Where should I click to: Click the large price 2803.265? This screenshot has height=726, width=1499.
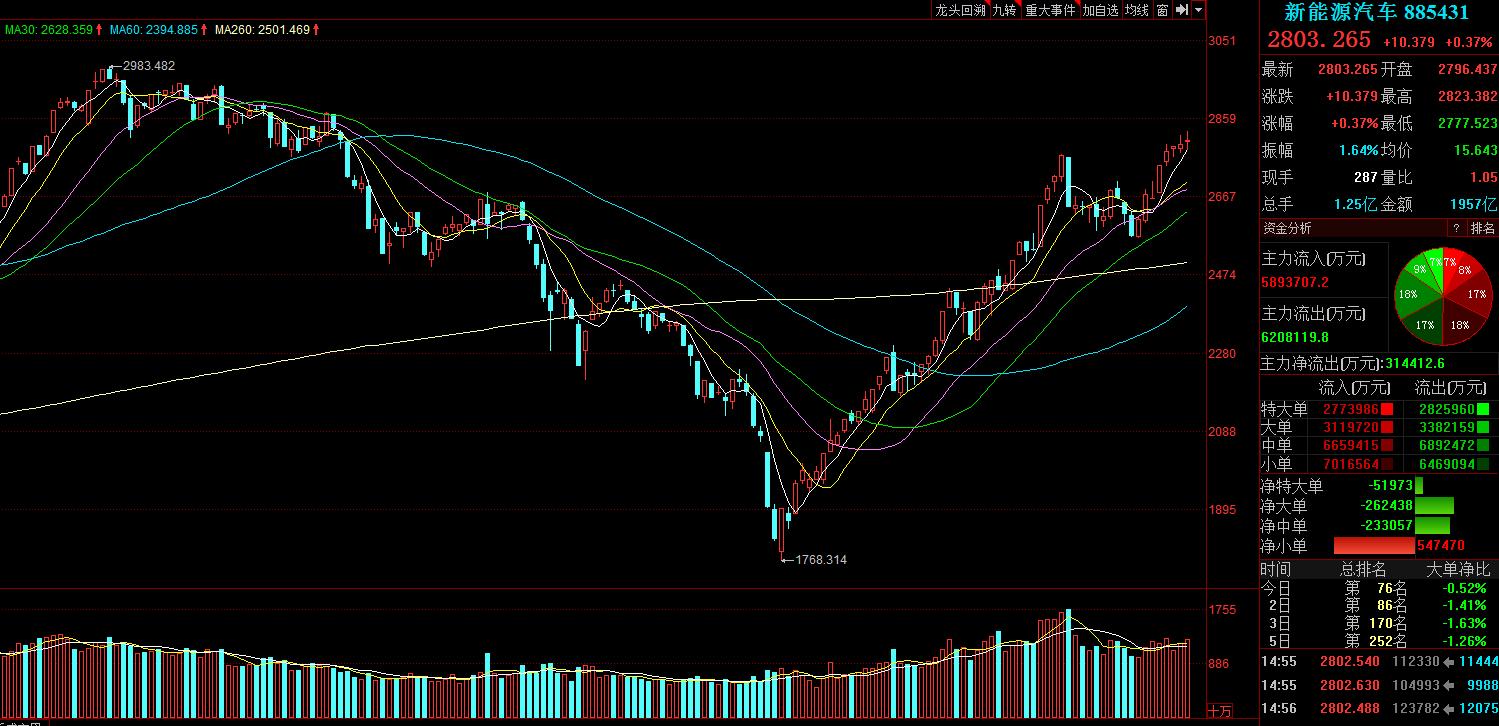pos(1320,40)
